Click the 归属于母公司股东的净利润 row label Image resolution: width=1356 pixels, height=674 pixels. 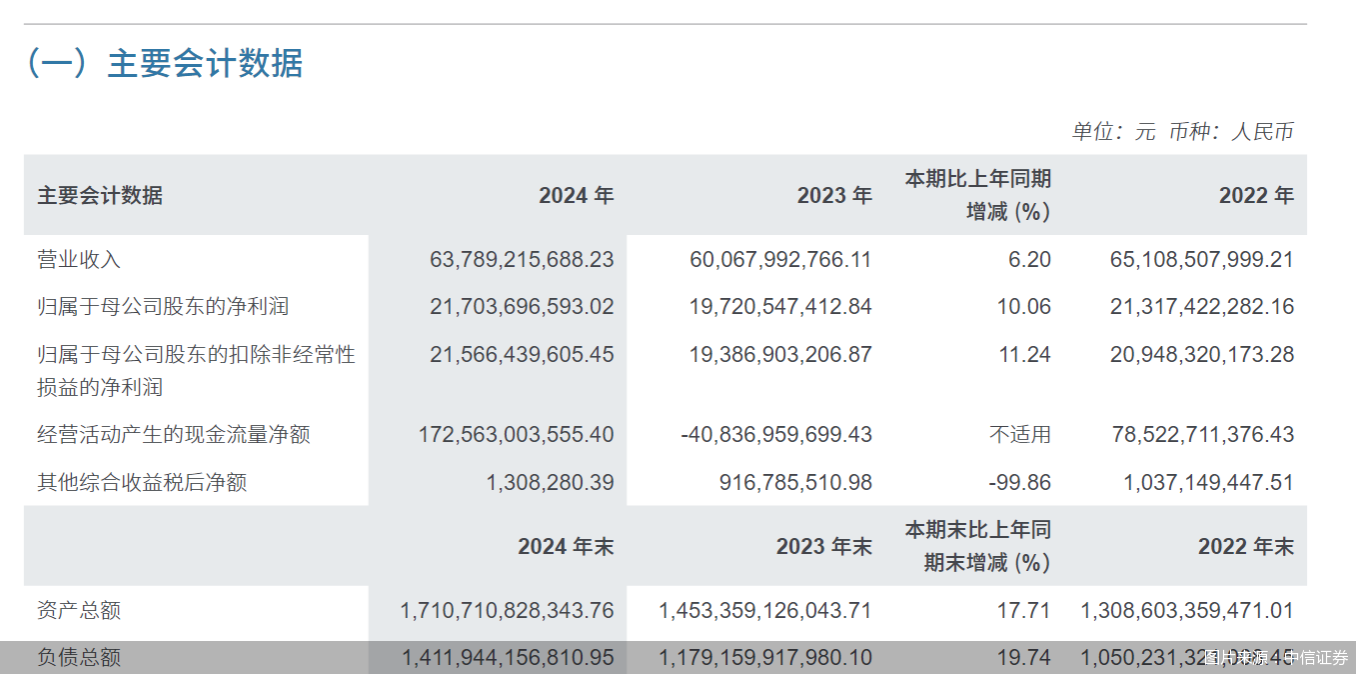point(163,306)
